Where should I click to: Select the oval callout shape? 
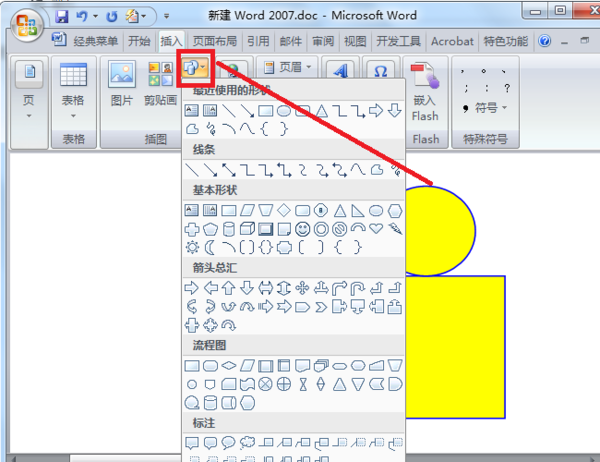pos(228,442)
